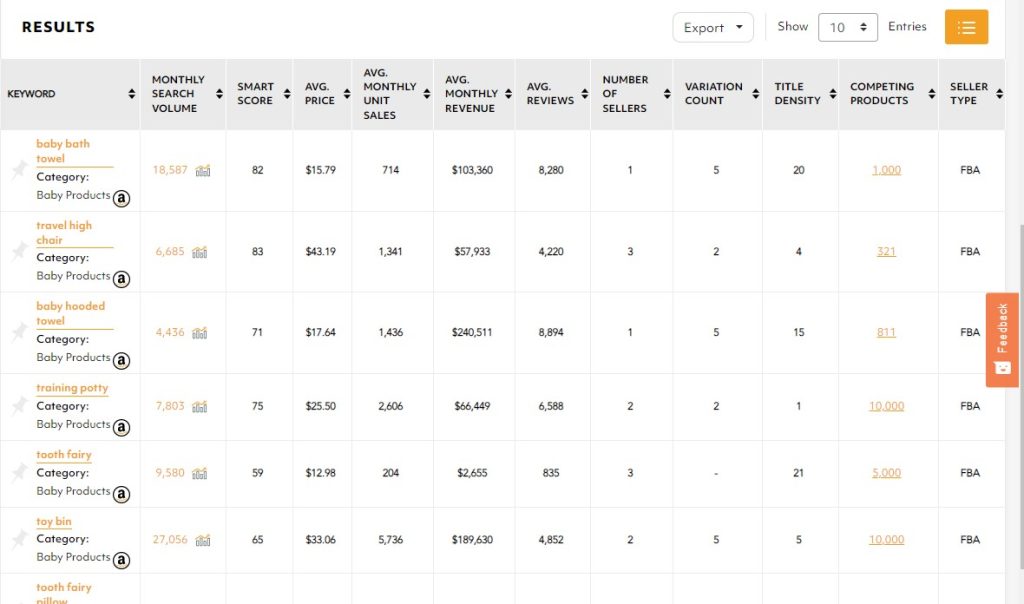This screenshot has height=604, width=1024.
Task: Pin the travel high chair keyword
Action: pos(18,252)
